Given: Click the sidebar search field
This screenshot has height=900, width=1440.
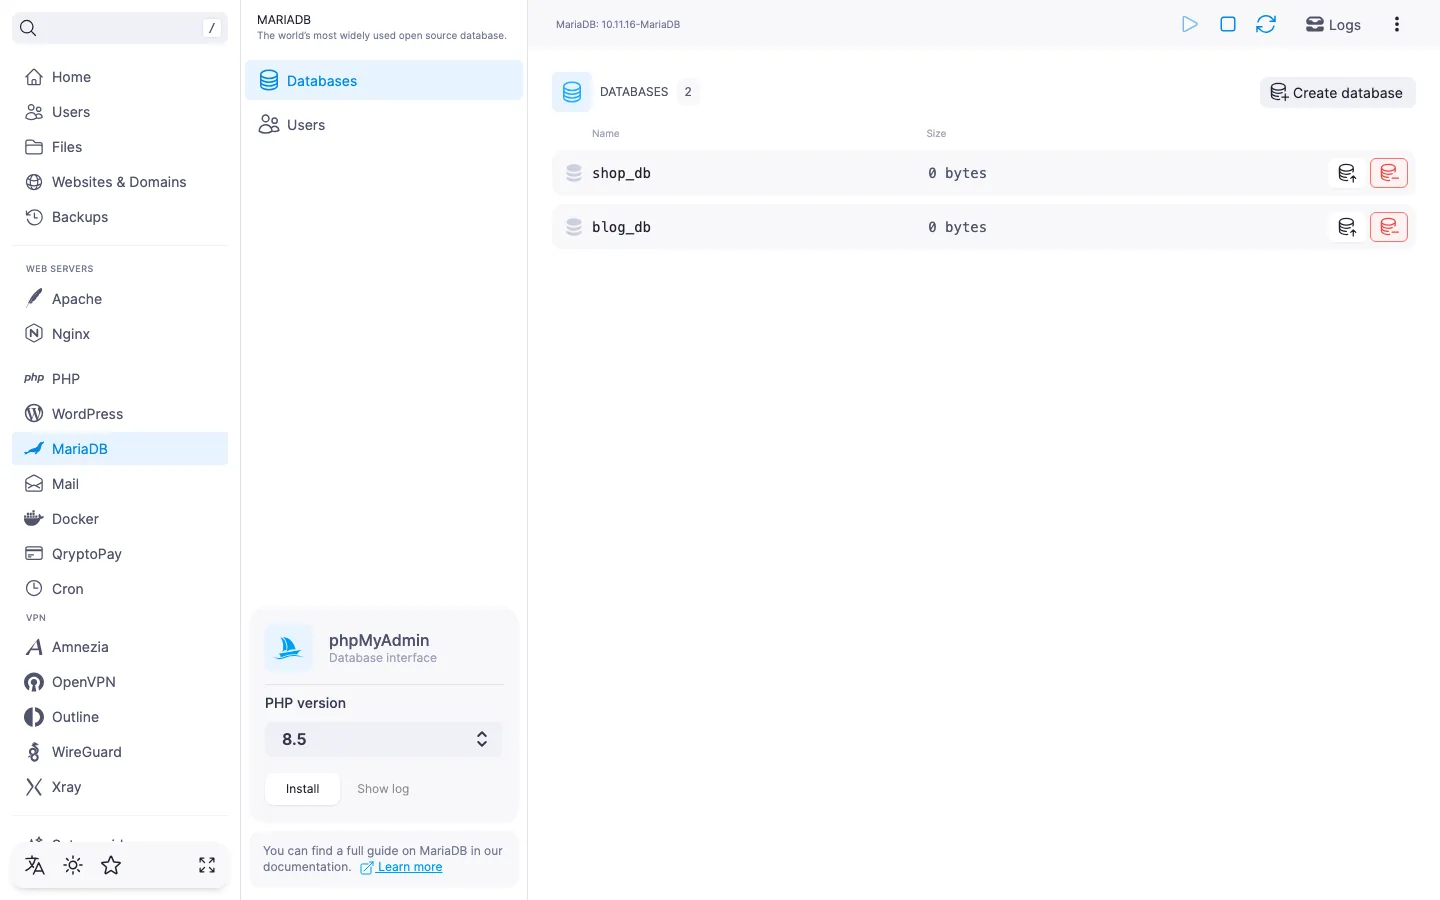Looking at the screenshot, I should (120, 28).
